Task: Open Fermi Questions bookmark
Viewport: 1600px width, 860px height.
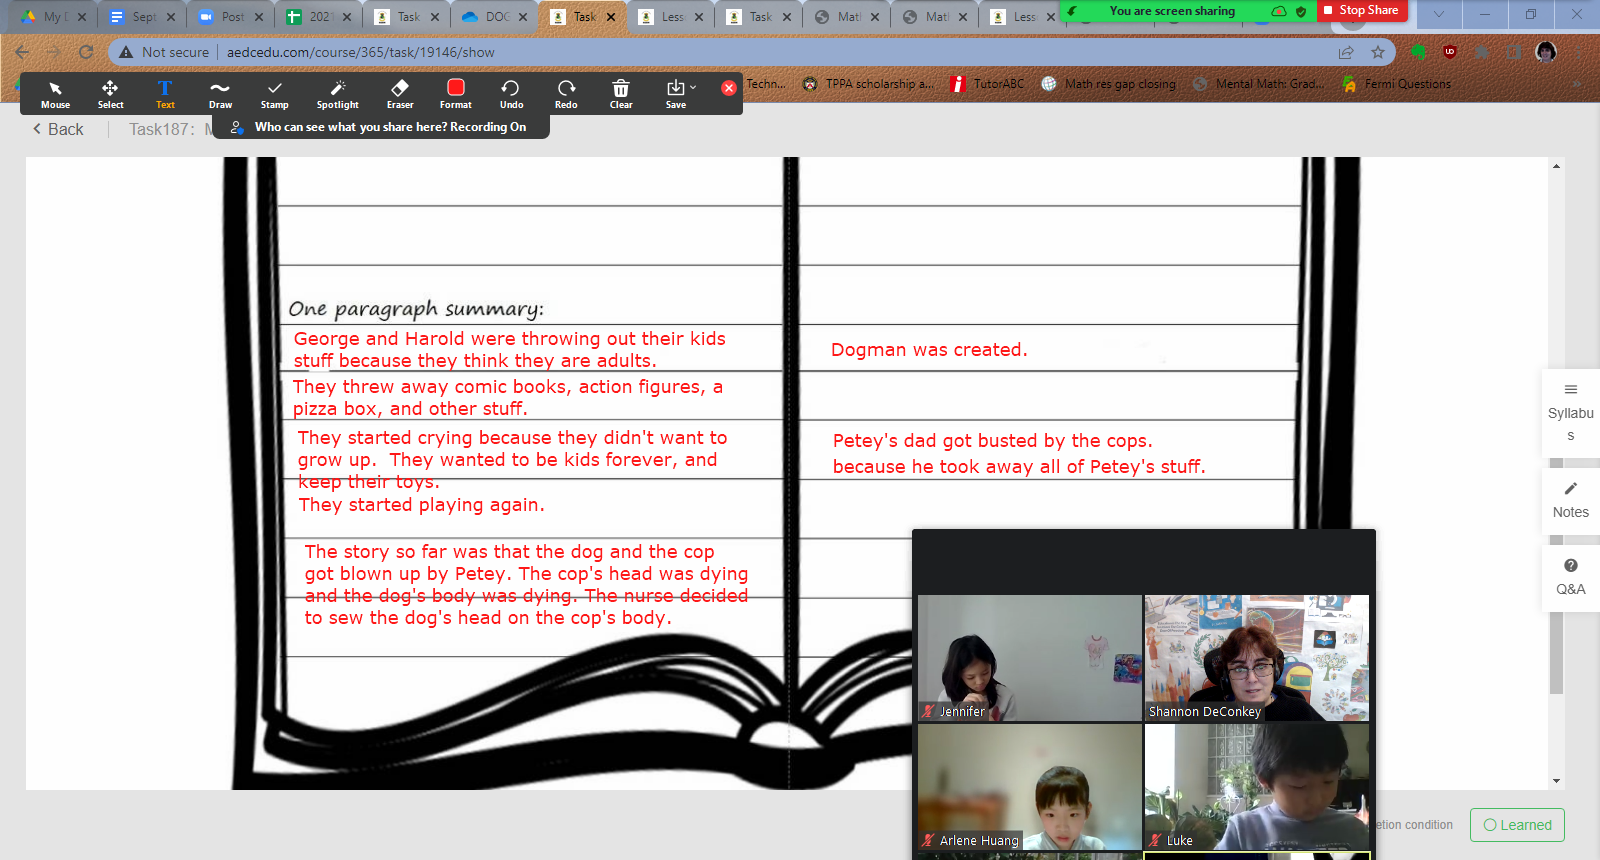Action: pyautogui.click(x=1397, y=84)
